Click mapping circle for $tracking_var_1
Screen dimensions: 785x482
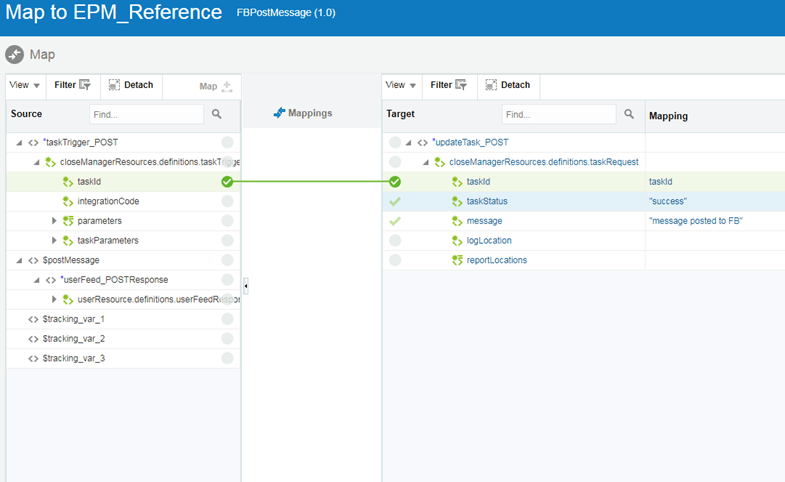pyautogui.click(x=227, y=319)
